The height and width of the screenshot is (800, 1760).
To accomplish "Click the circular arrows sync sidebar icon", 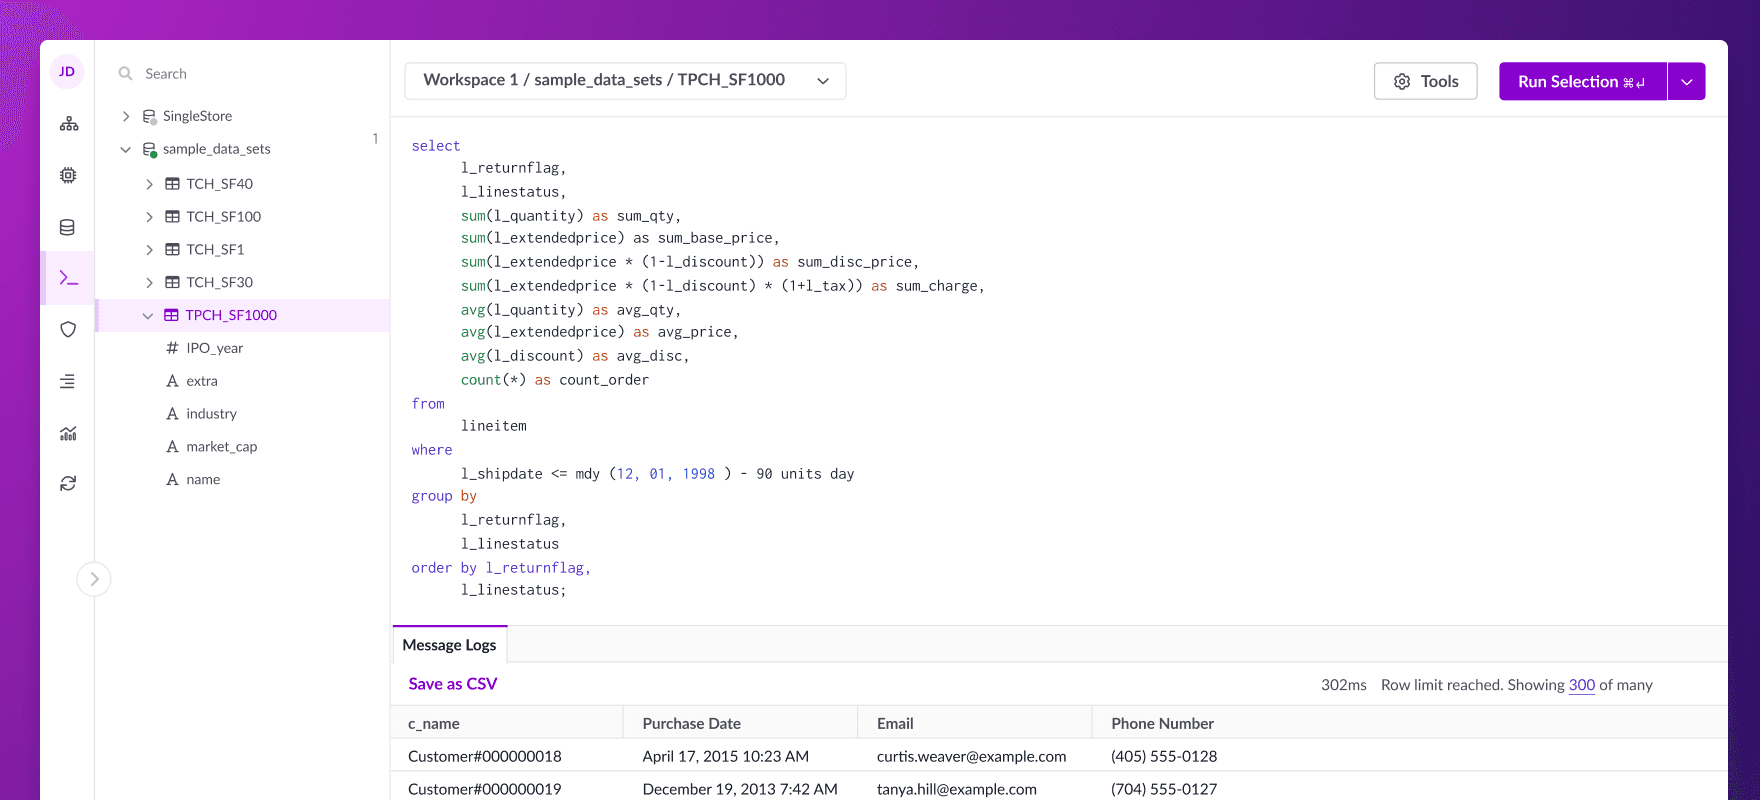I will point(68,484).
